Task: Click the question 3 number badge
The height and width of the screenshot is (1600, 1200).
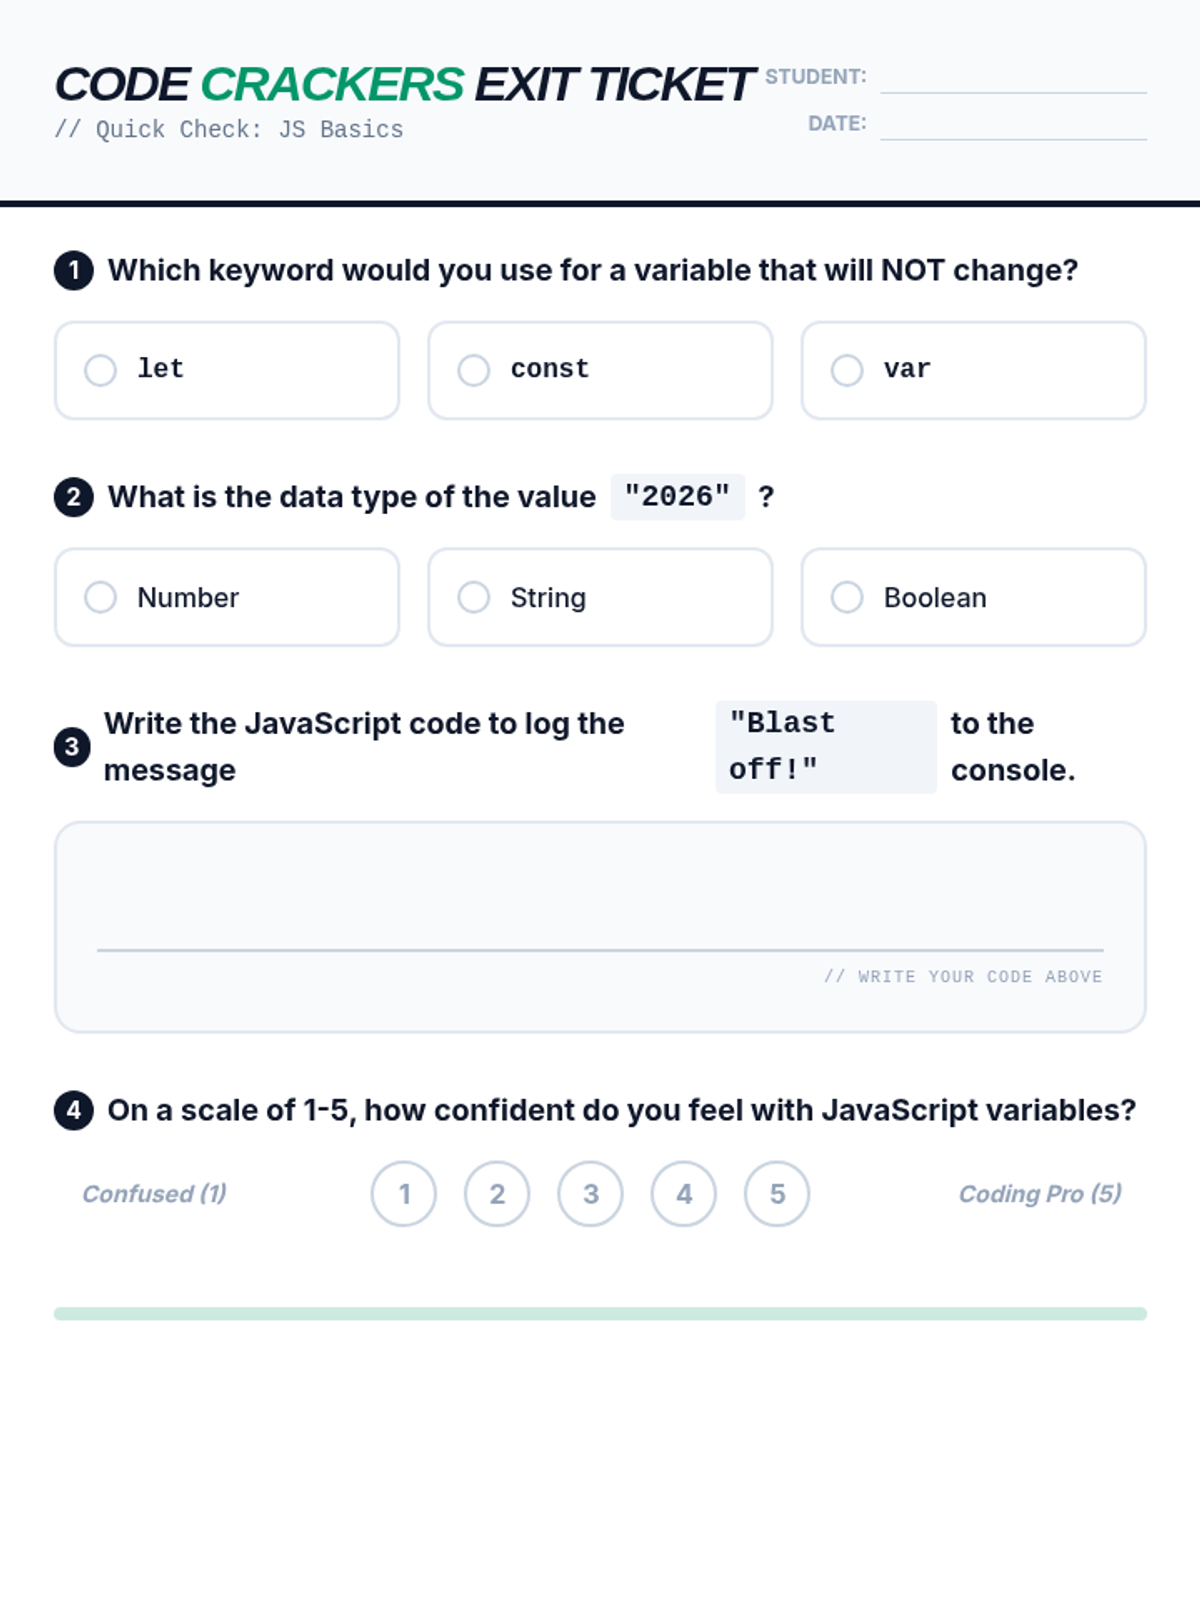Action: [x=72, y=747]
